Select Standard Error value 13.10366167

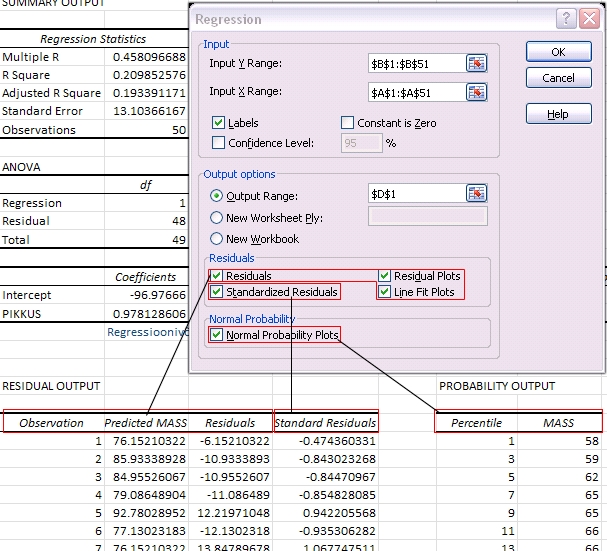147,111
